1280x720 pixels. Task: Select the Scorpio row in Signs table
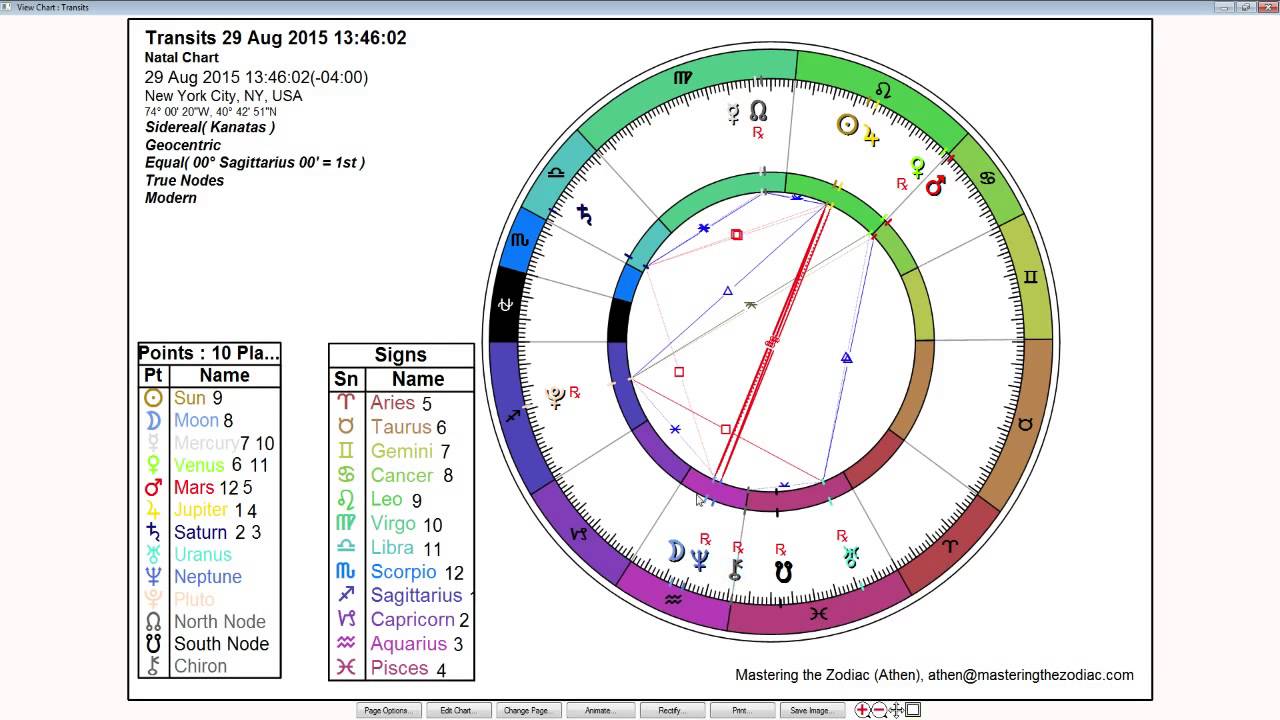click(x=401, y=572)
